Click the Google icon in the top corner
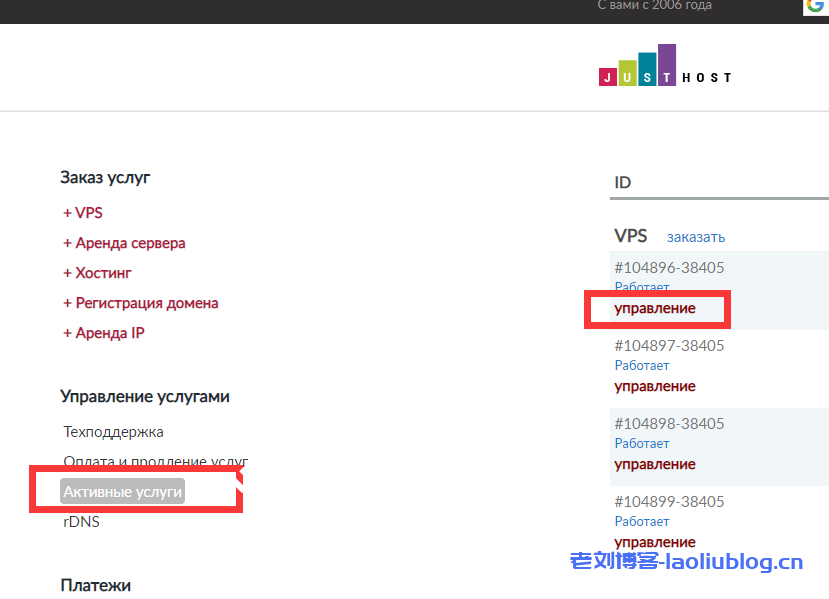The height and width of the screenshot is (599, 829). click(x=817, y=8)
